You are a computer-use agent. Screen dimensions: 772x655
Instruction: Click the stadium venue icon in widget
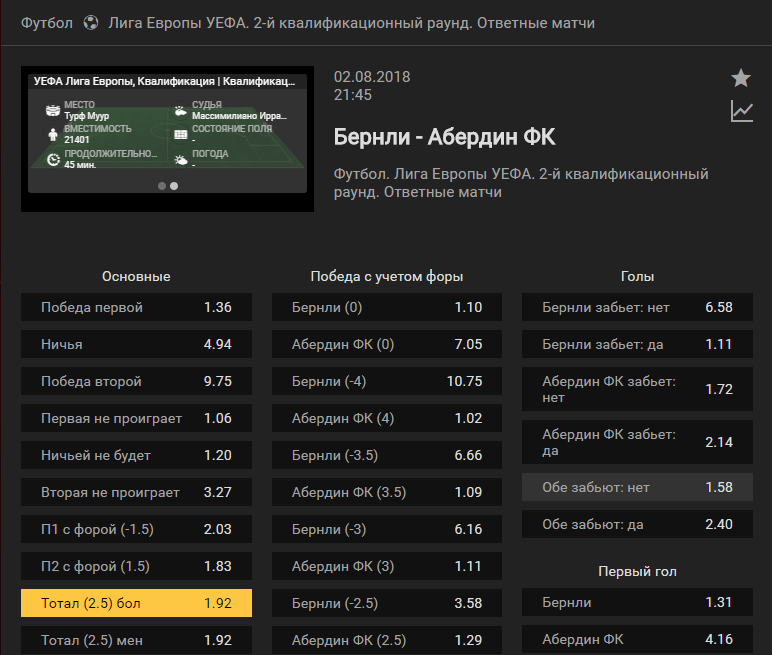[53, 110]
